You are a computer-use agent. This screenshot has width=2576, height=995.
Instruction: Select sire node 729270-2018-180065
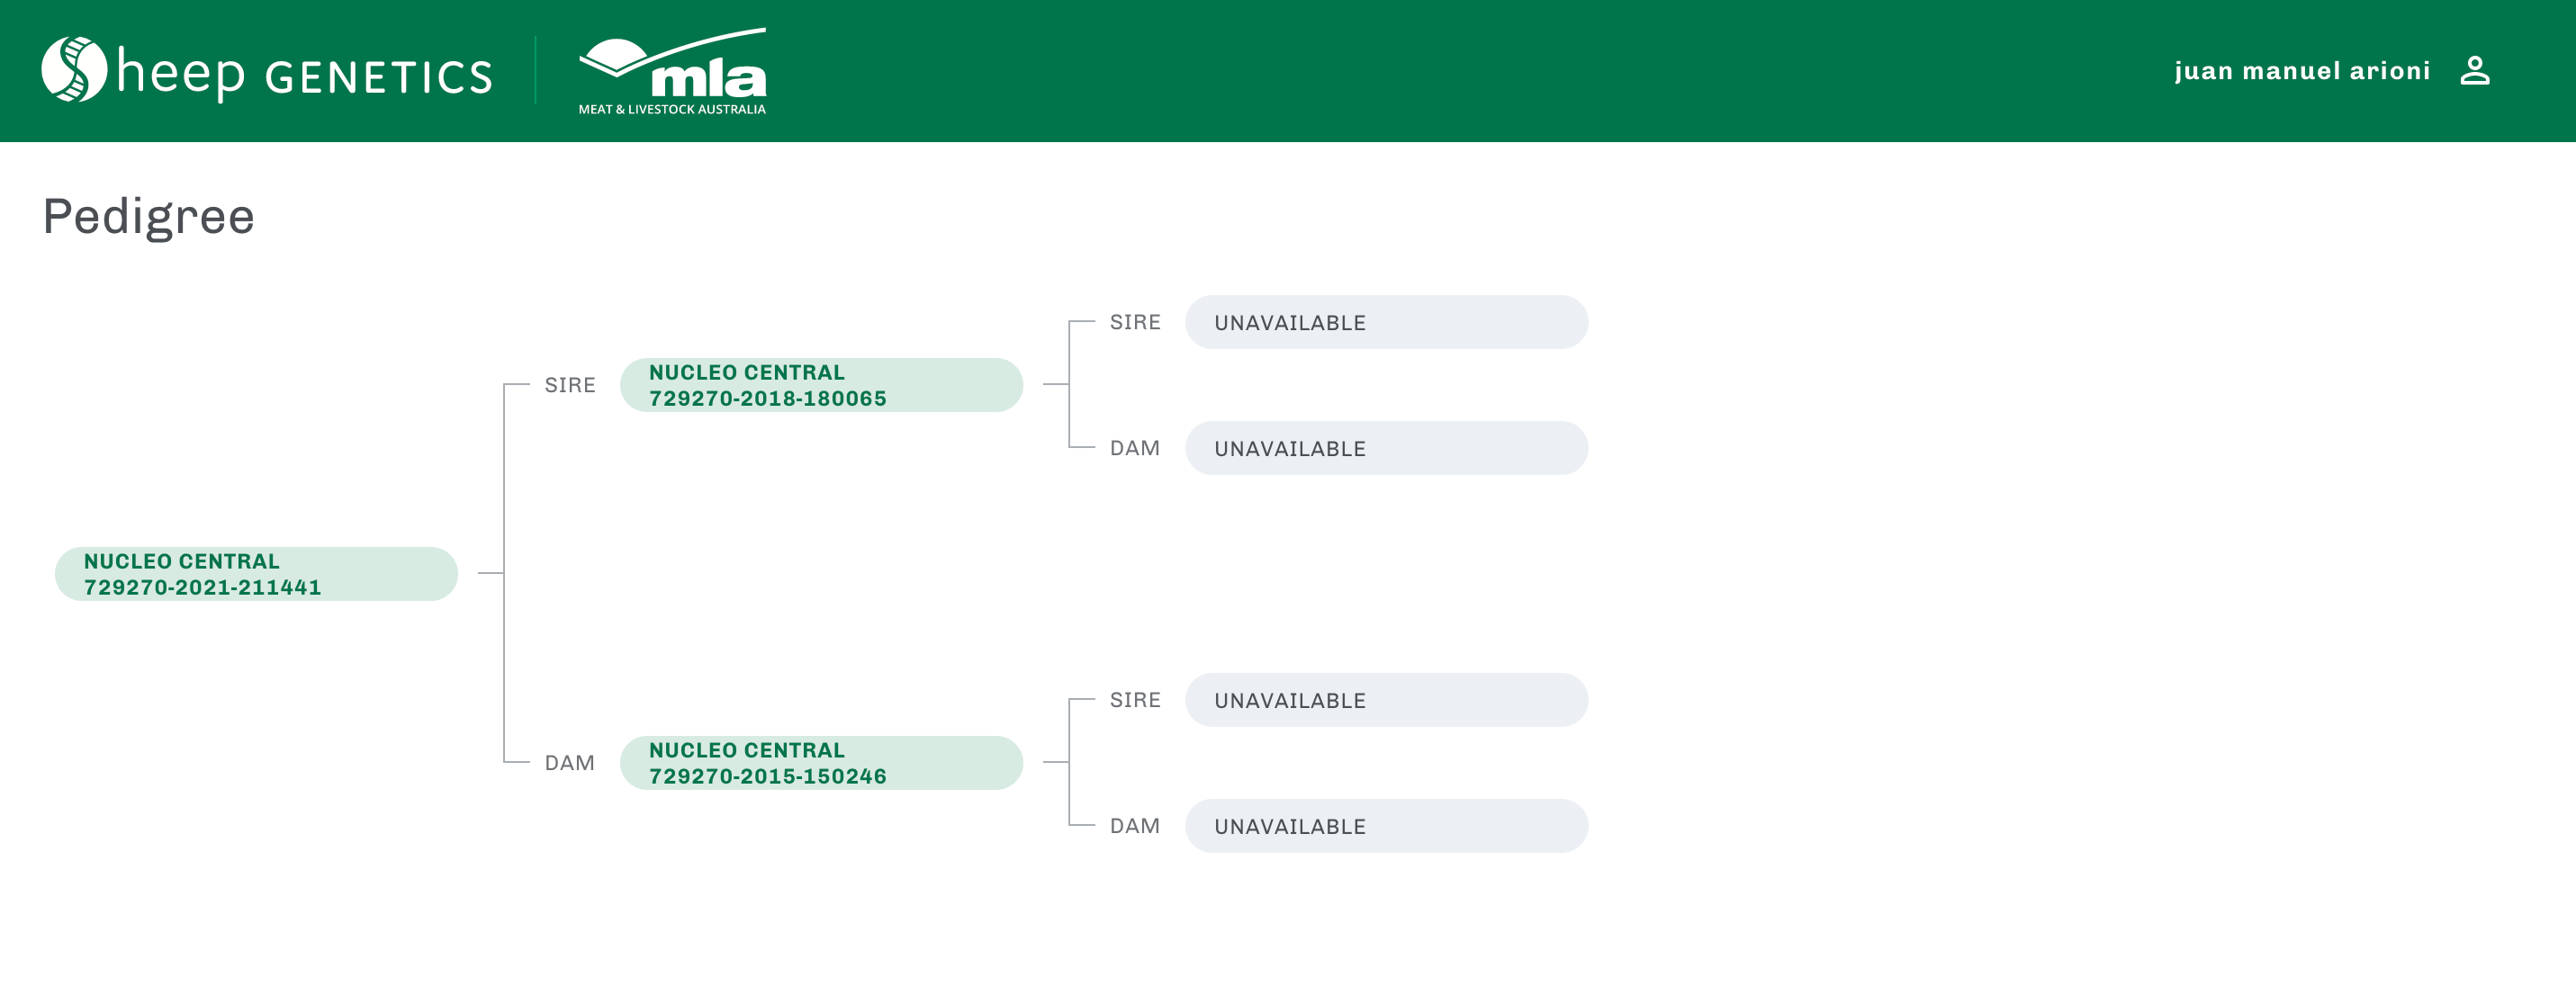[821, 385]
